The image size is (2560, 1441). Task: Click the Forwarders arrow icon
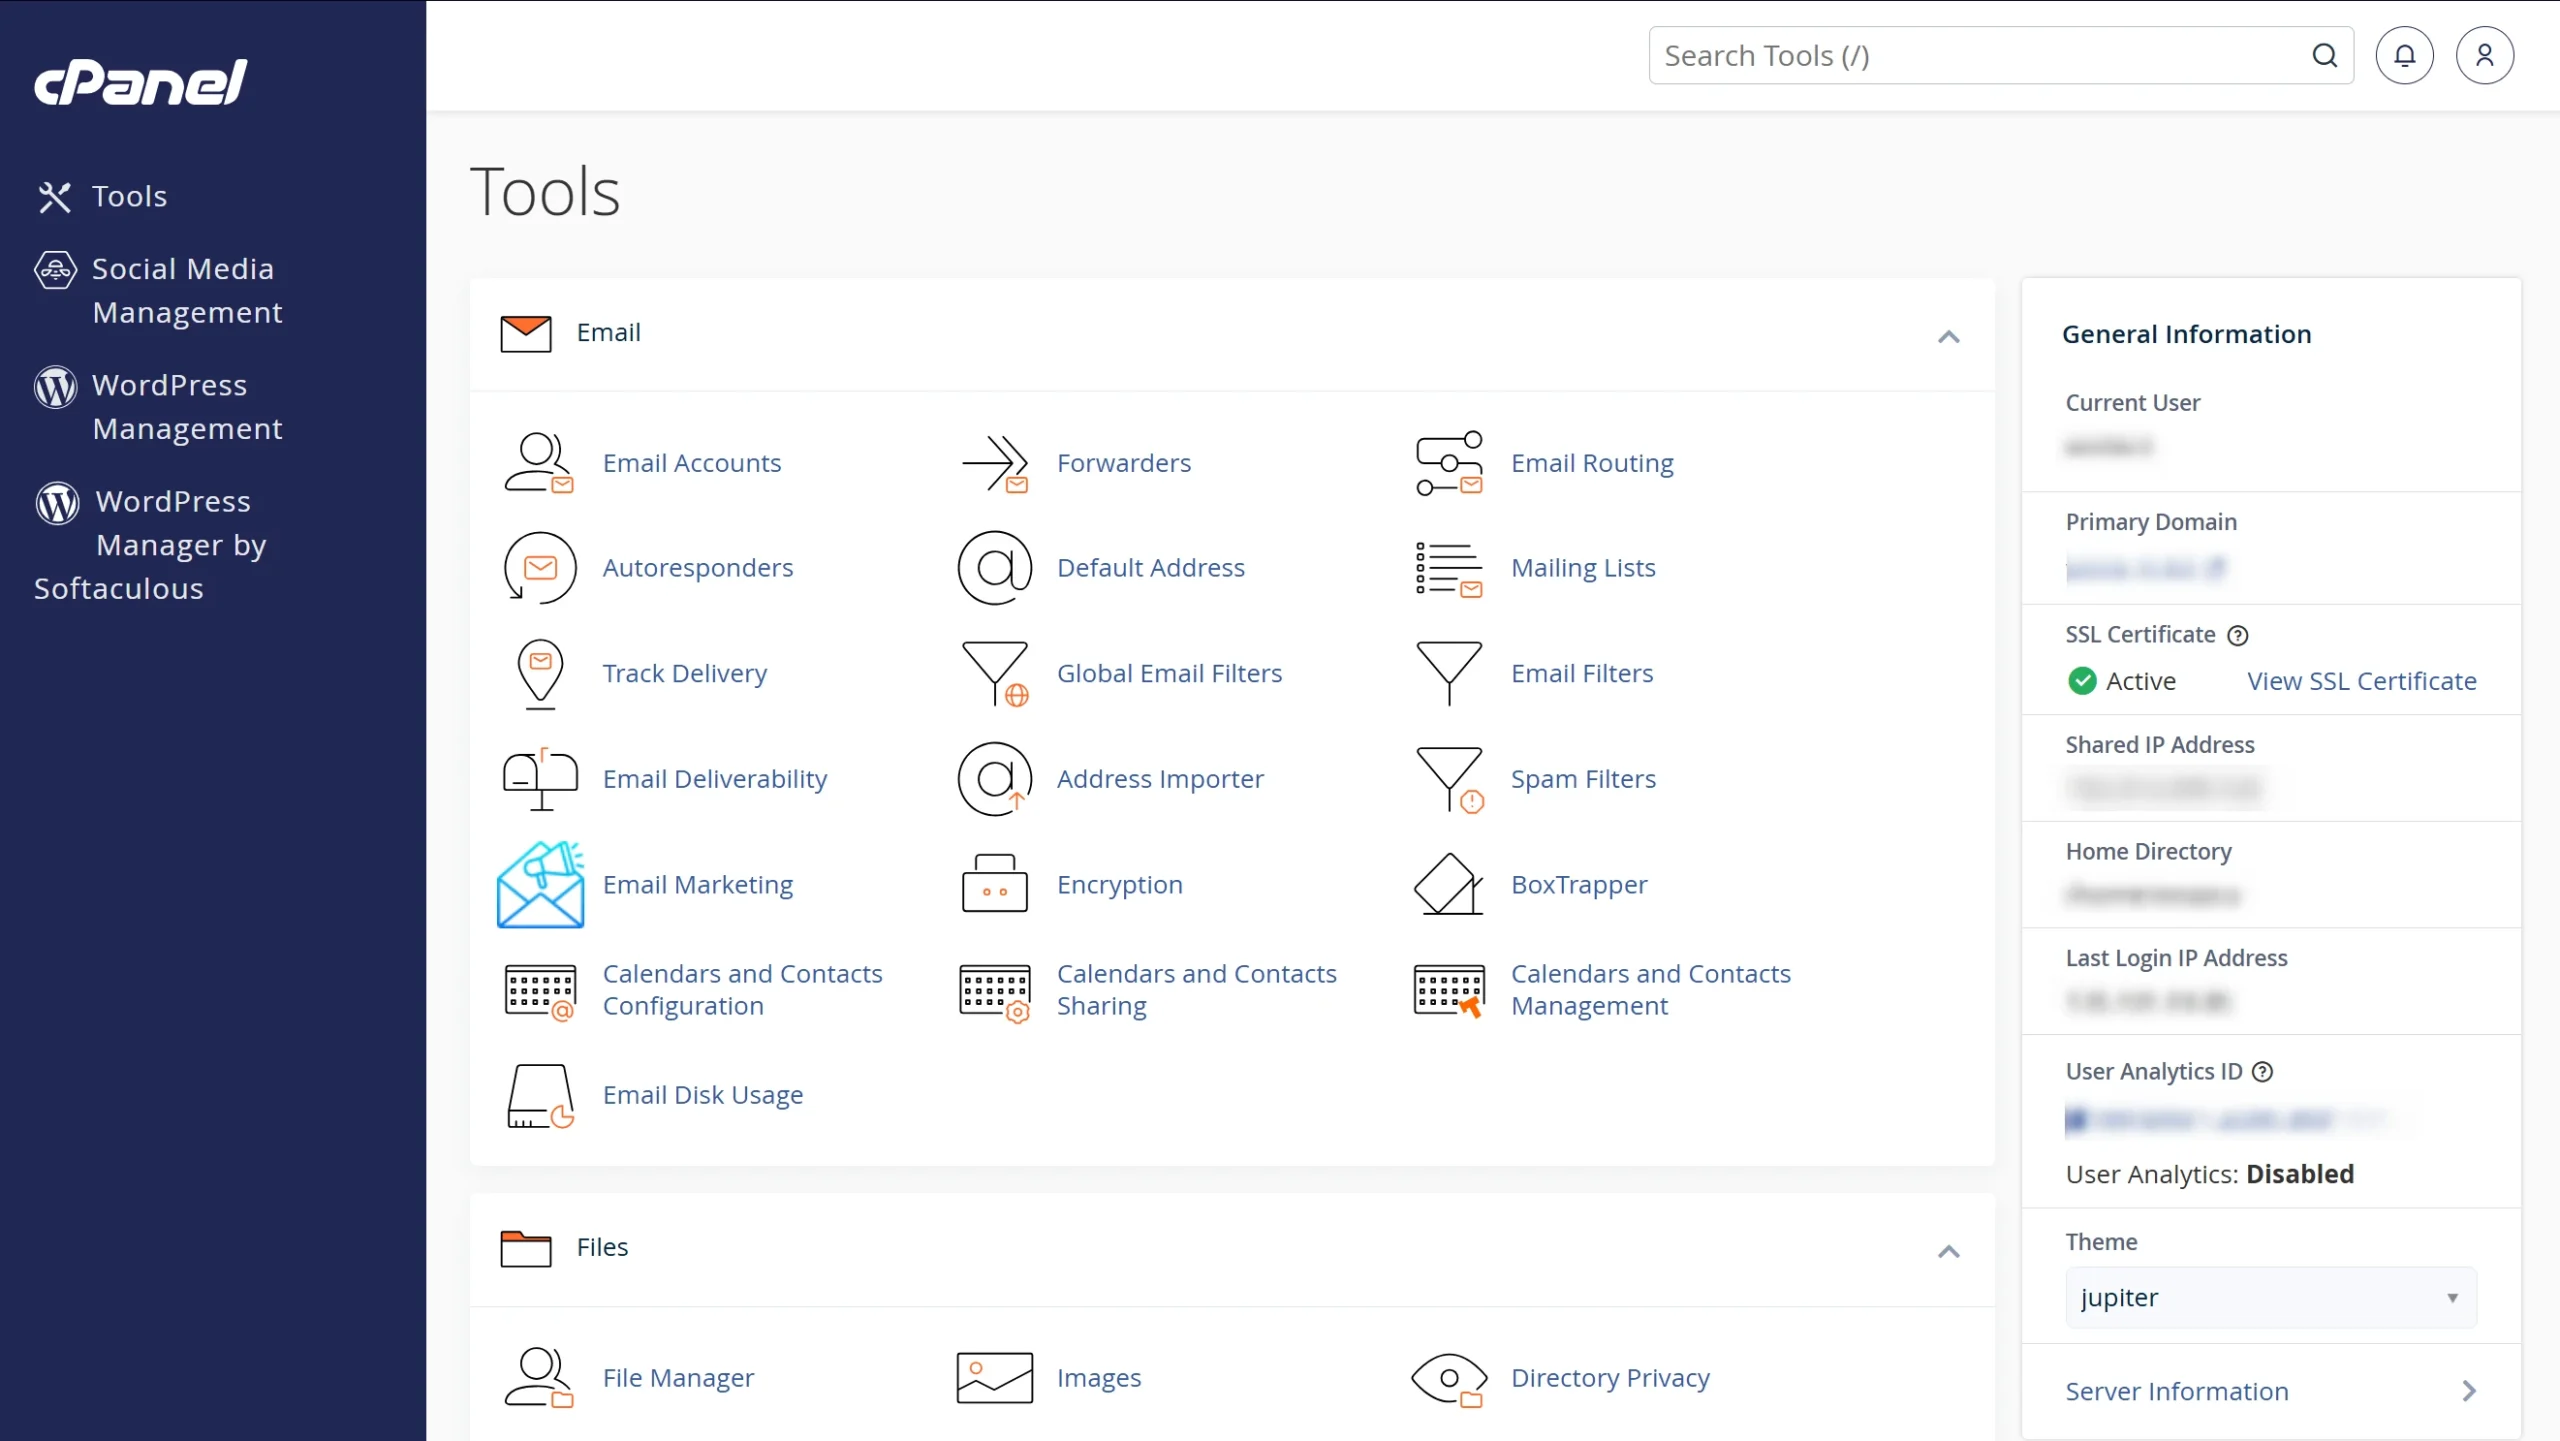coord(995,463)
